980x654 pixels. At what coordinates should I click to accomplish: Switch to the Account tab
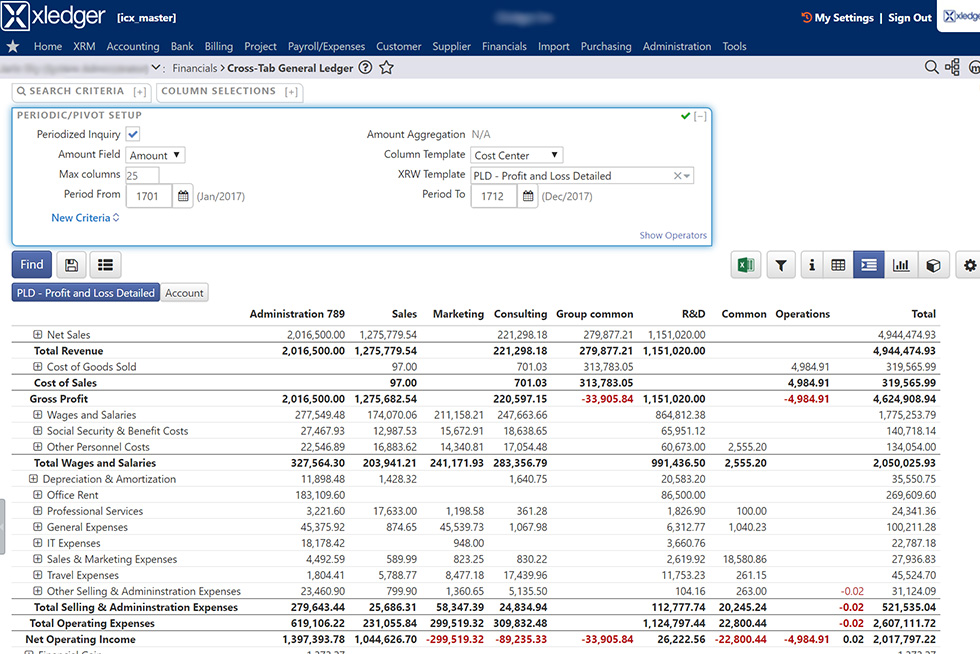tap(184, 293)
